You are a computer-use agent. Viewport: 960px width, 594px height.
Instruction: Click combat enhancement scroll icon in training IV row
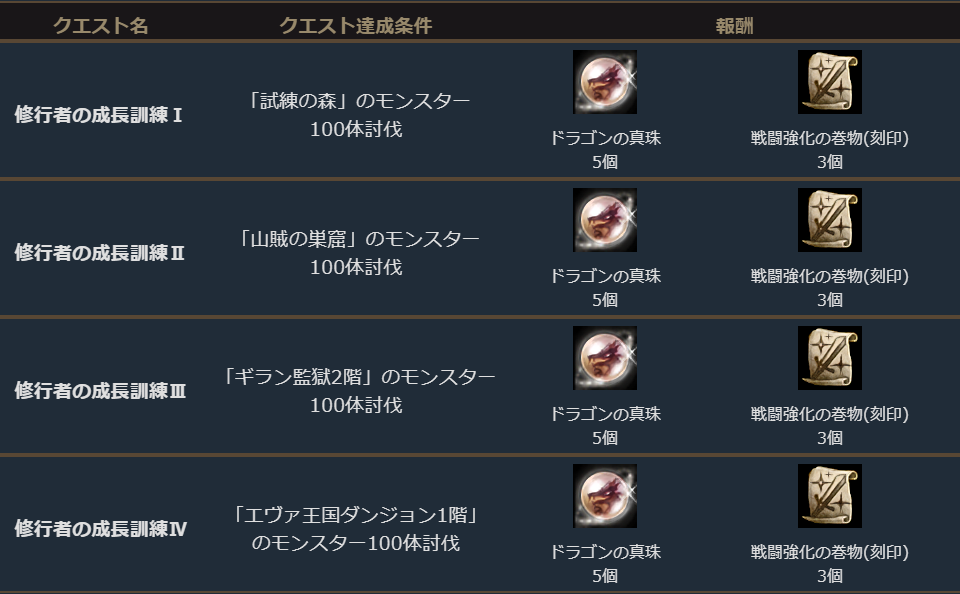pyautogui.click(x=830, y=496)
